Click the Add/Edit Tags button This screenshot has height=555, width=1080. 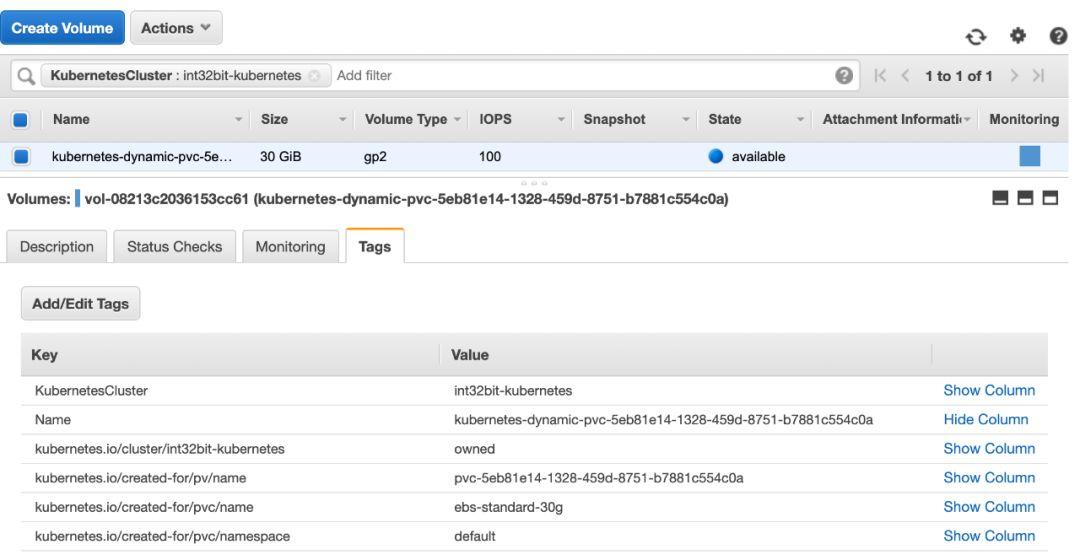[81, 304]
